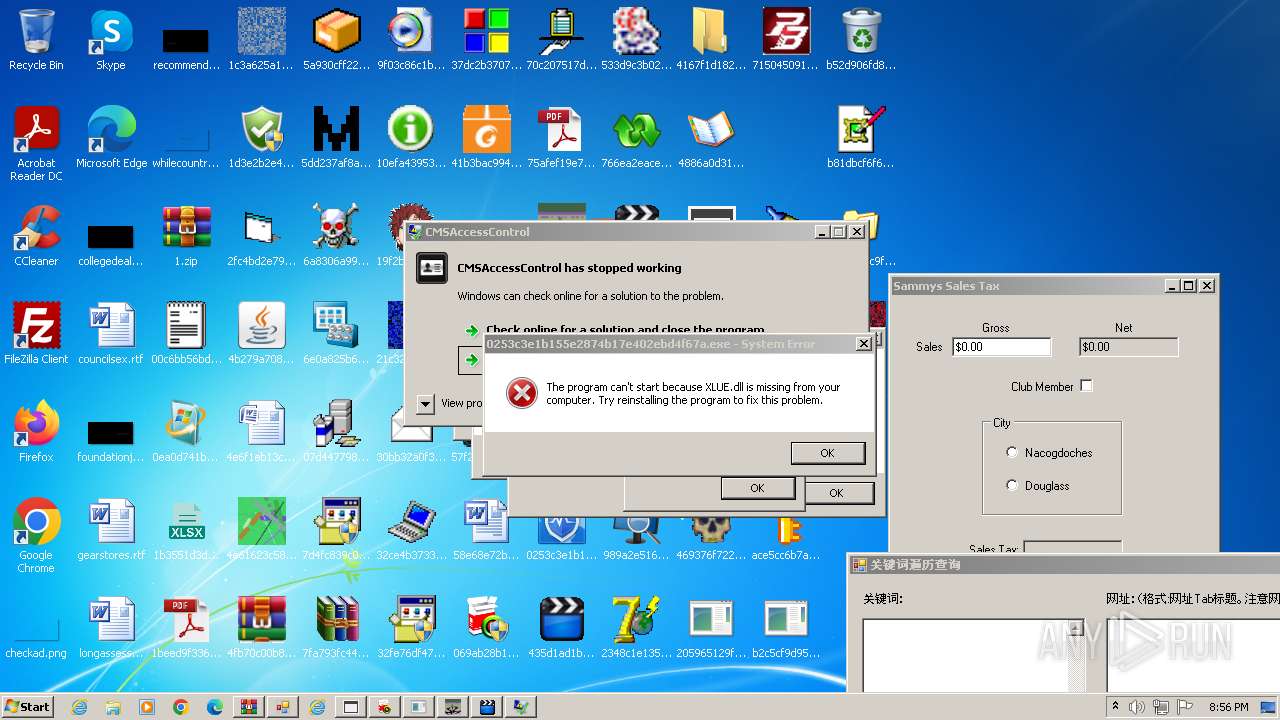This screenshot has width=1280, height=720.
Task: Select the PDF icon 75afef19e7...
Action: click(x=561, y=138)
